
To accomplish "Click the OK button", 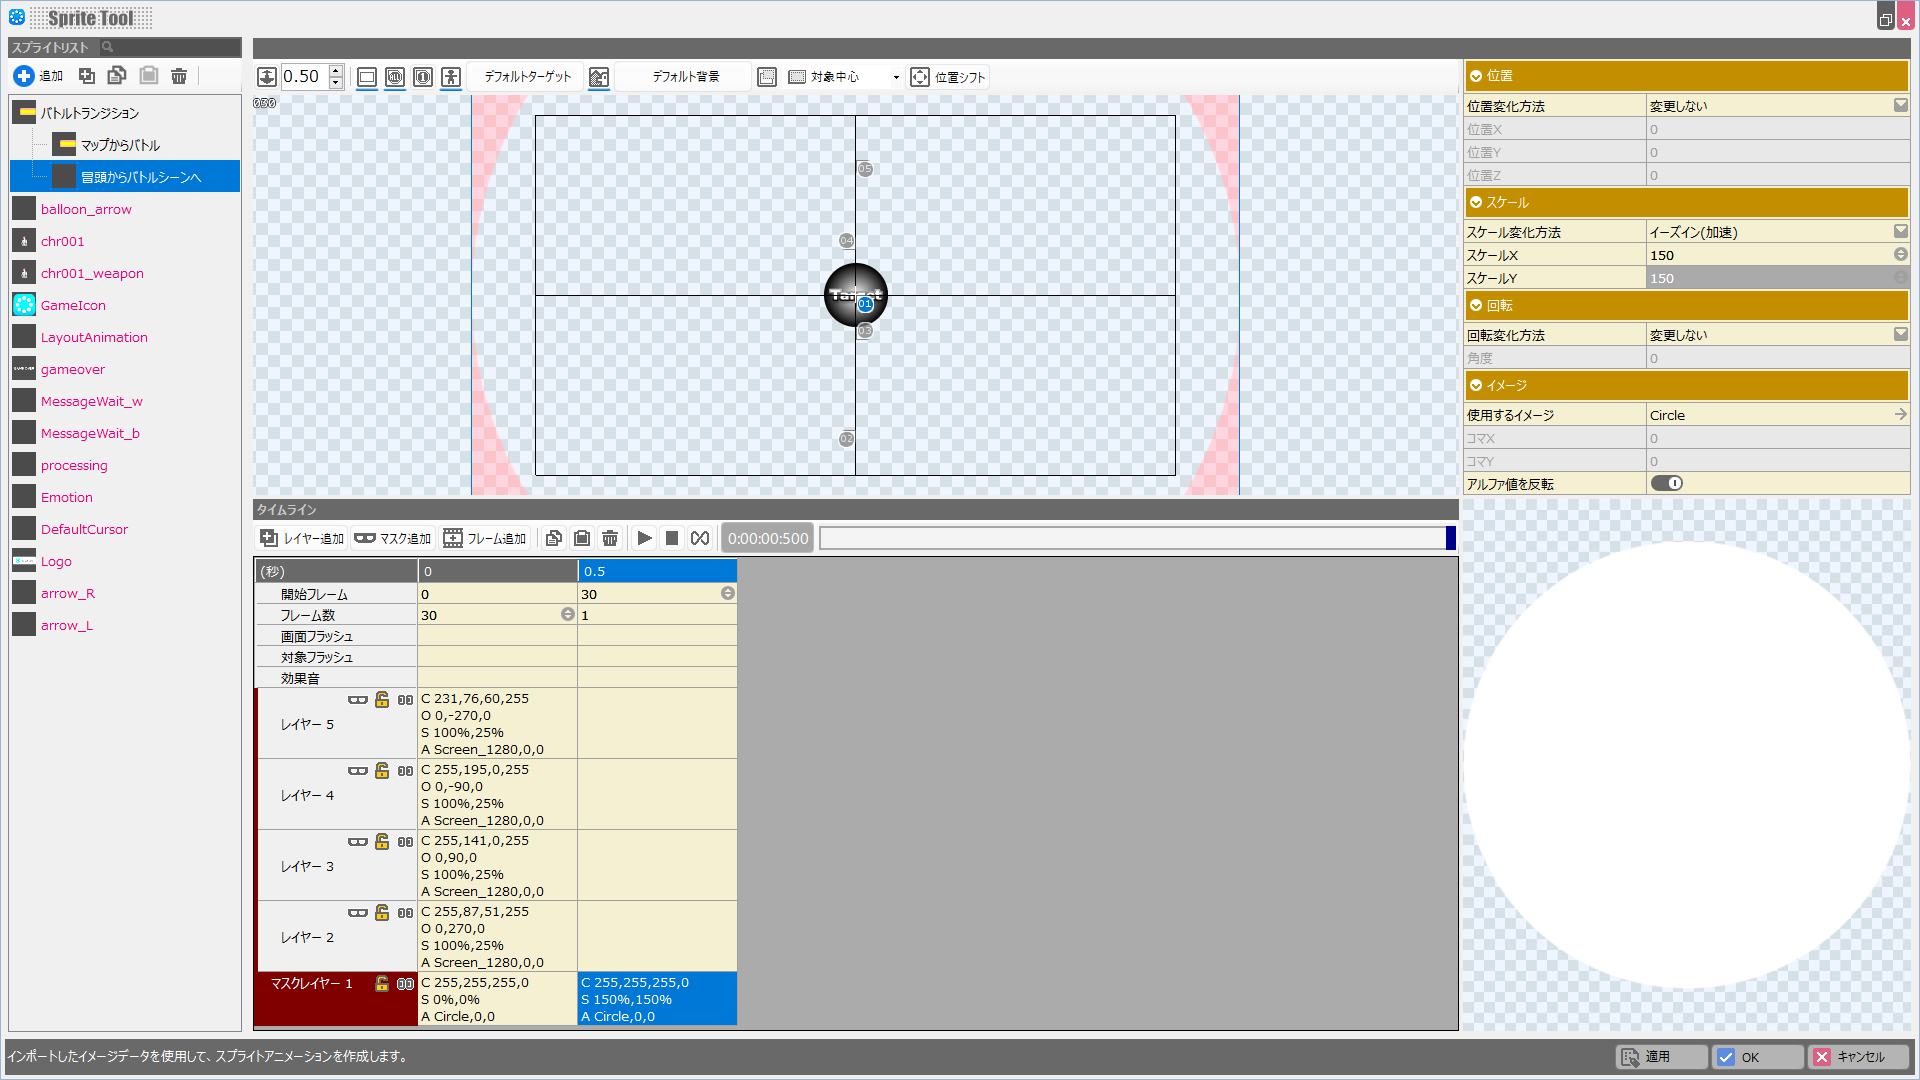I will (x=1757, y=1057).
